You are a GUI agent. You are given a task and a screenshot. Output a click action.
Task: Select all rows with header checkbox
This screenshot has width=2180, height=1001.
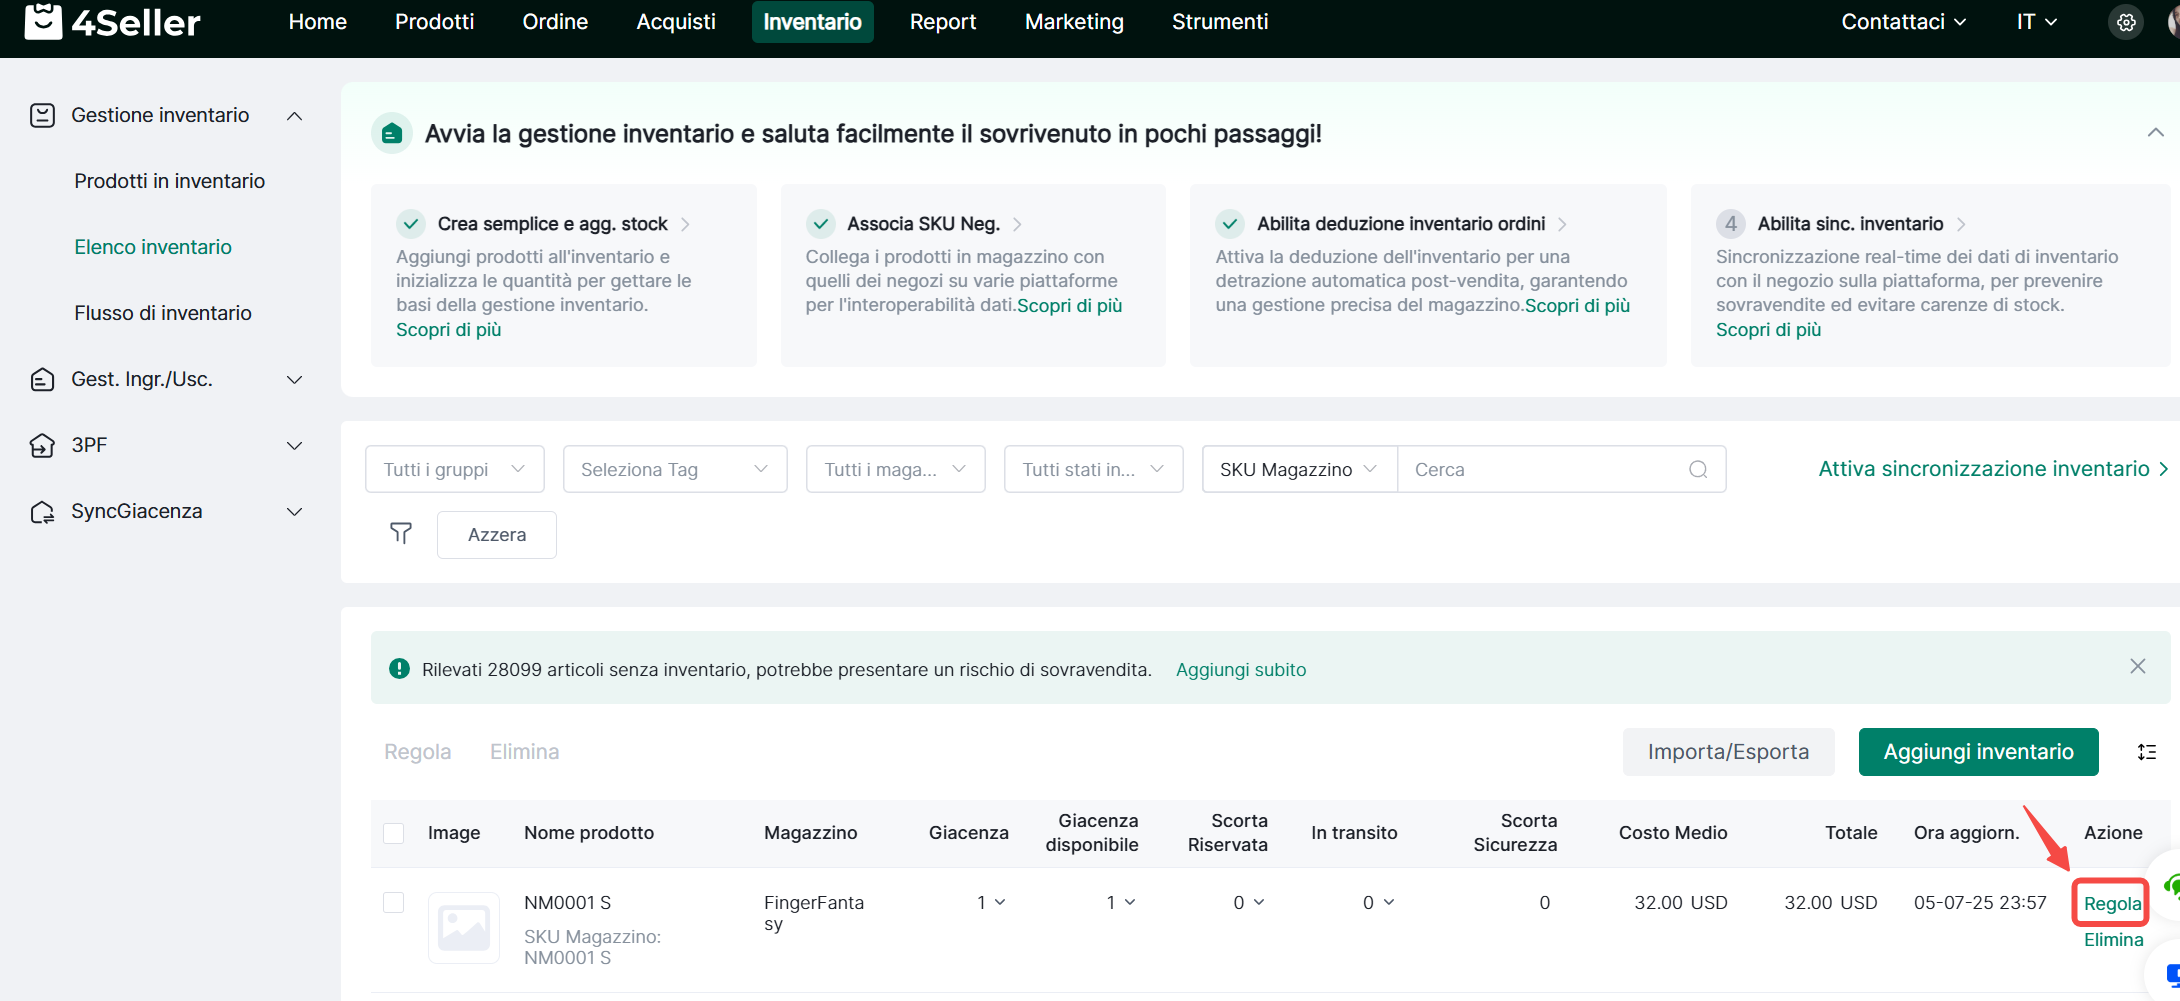pos(394,833)
